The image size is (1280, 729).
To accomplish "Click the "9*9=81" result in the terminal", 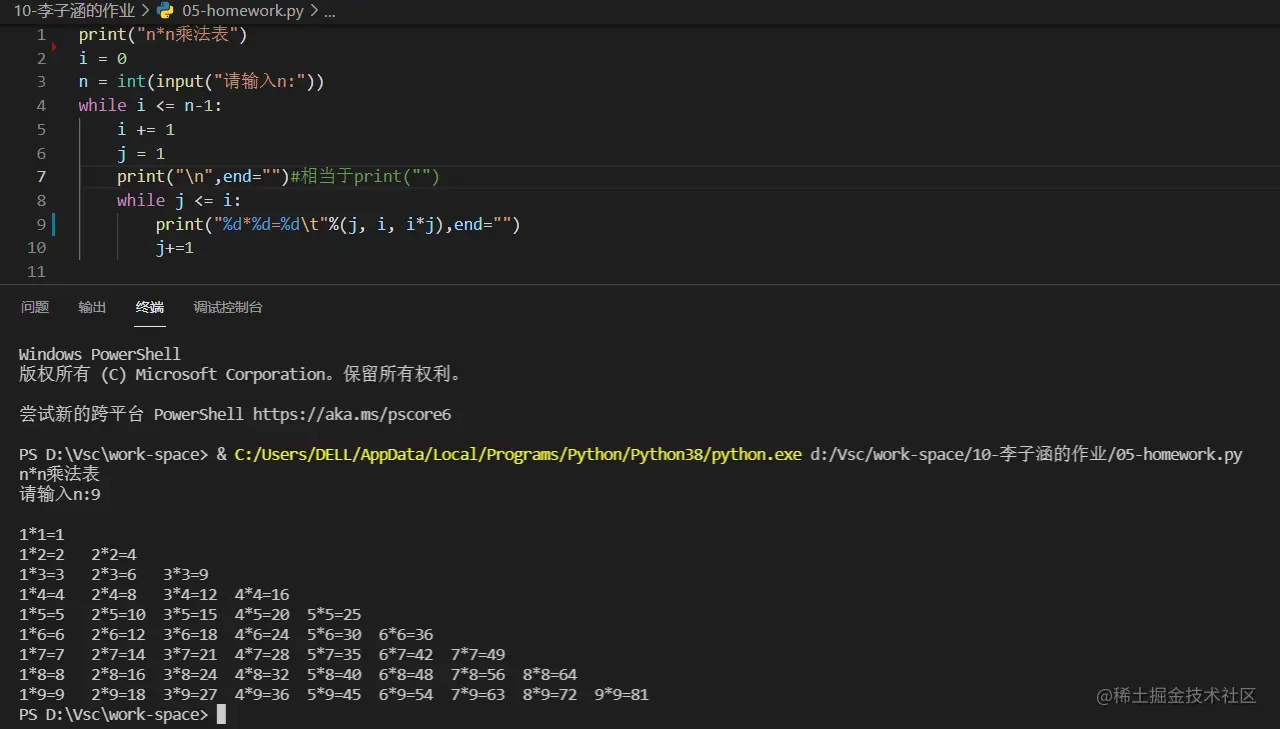I will coord(622,694).
